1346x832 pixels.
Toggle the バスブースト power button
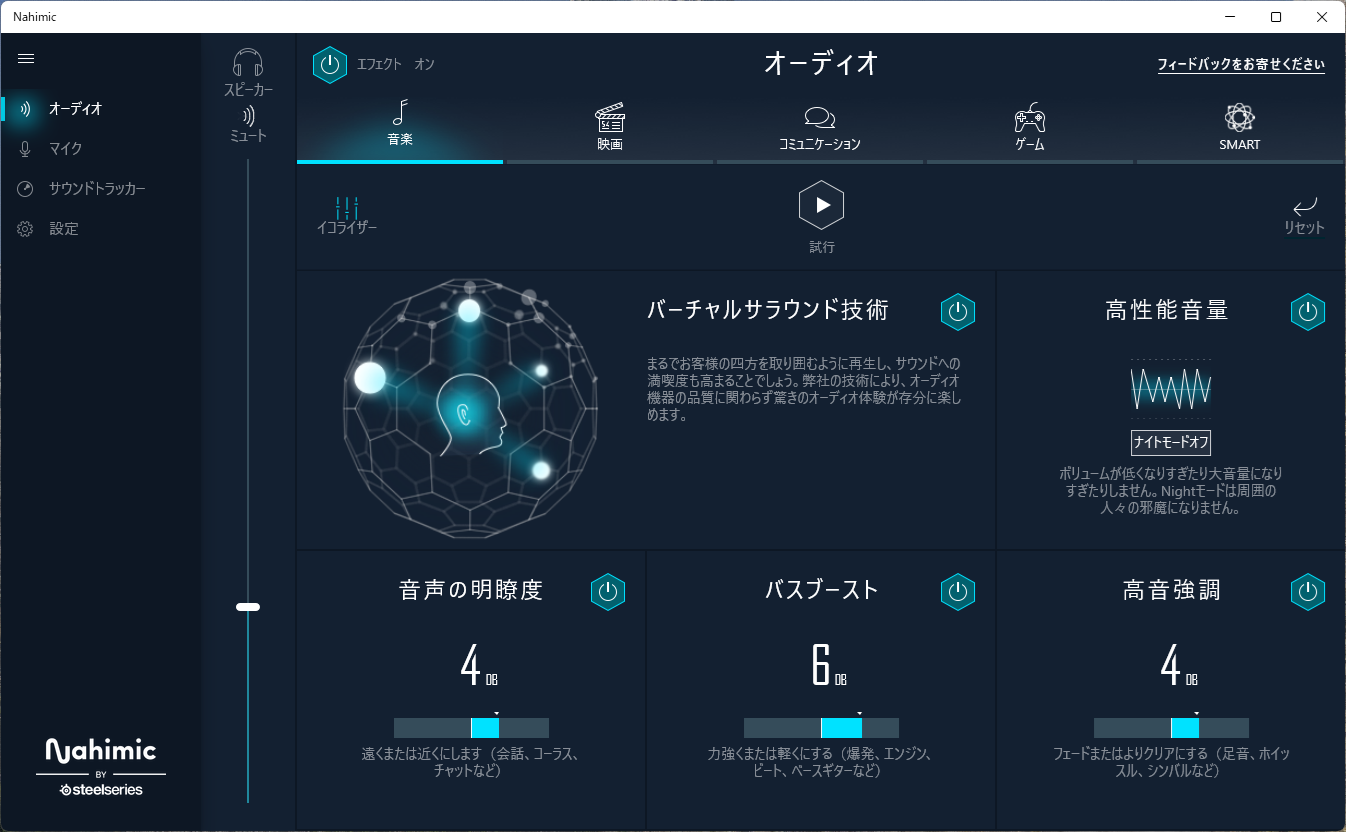[958, 592]
